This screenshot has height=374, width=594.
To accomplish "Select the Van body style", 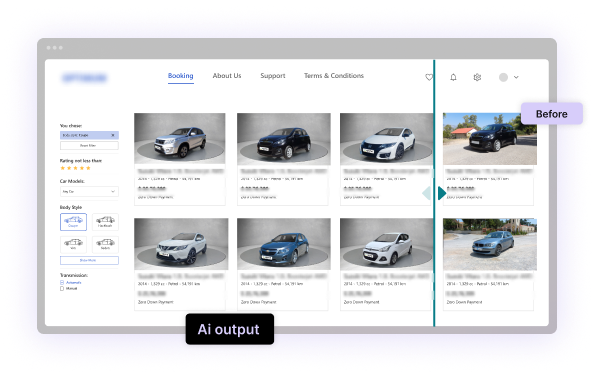I will 73,244.
